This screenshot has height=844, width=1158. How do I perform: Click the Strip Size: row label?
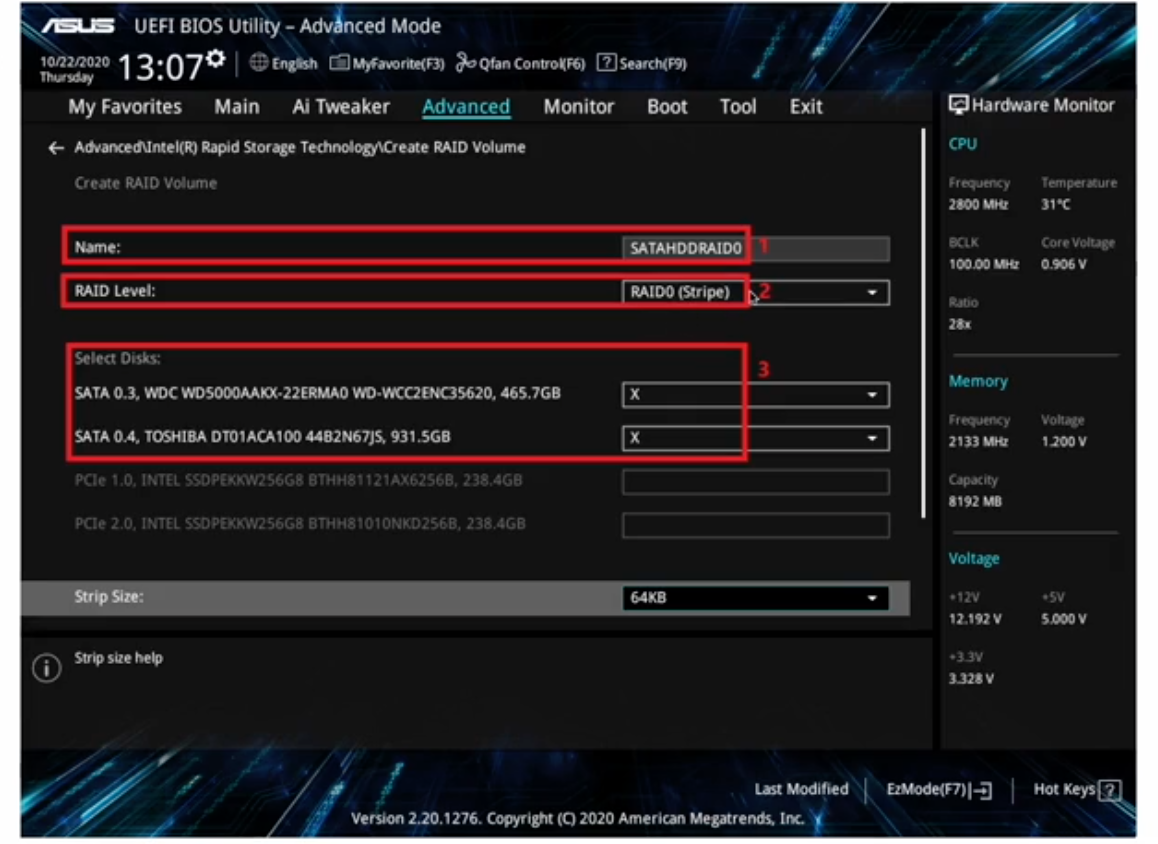109,597
